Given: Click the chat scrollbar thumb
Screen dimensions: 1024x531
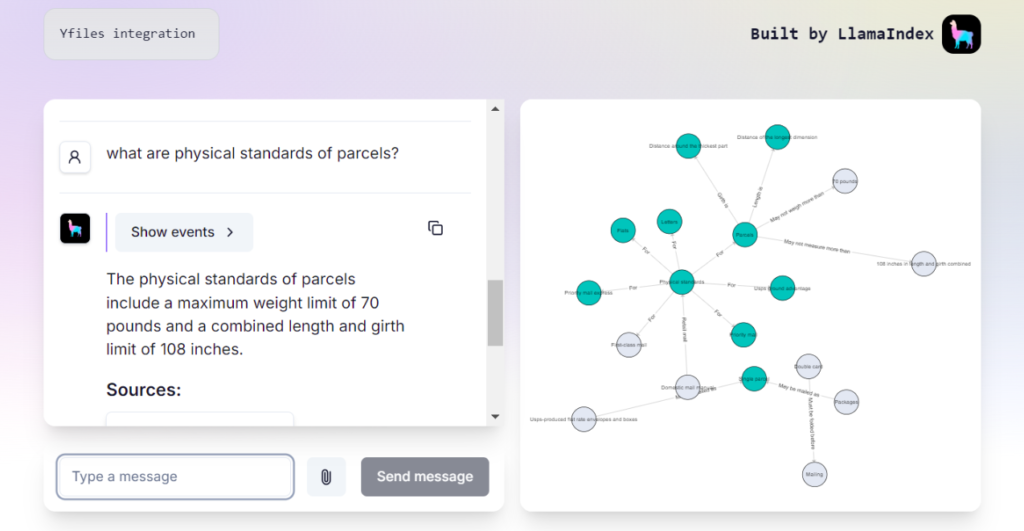Looking at the screenshot, I should 495,313.
